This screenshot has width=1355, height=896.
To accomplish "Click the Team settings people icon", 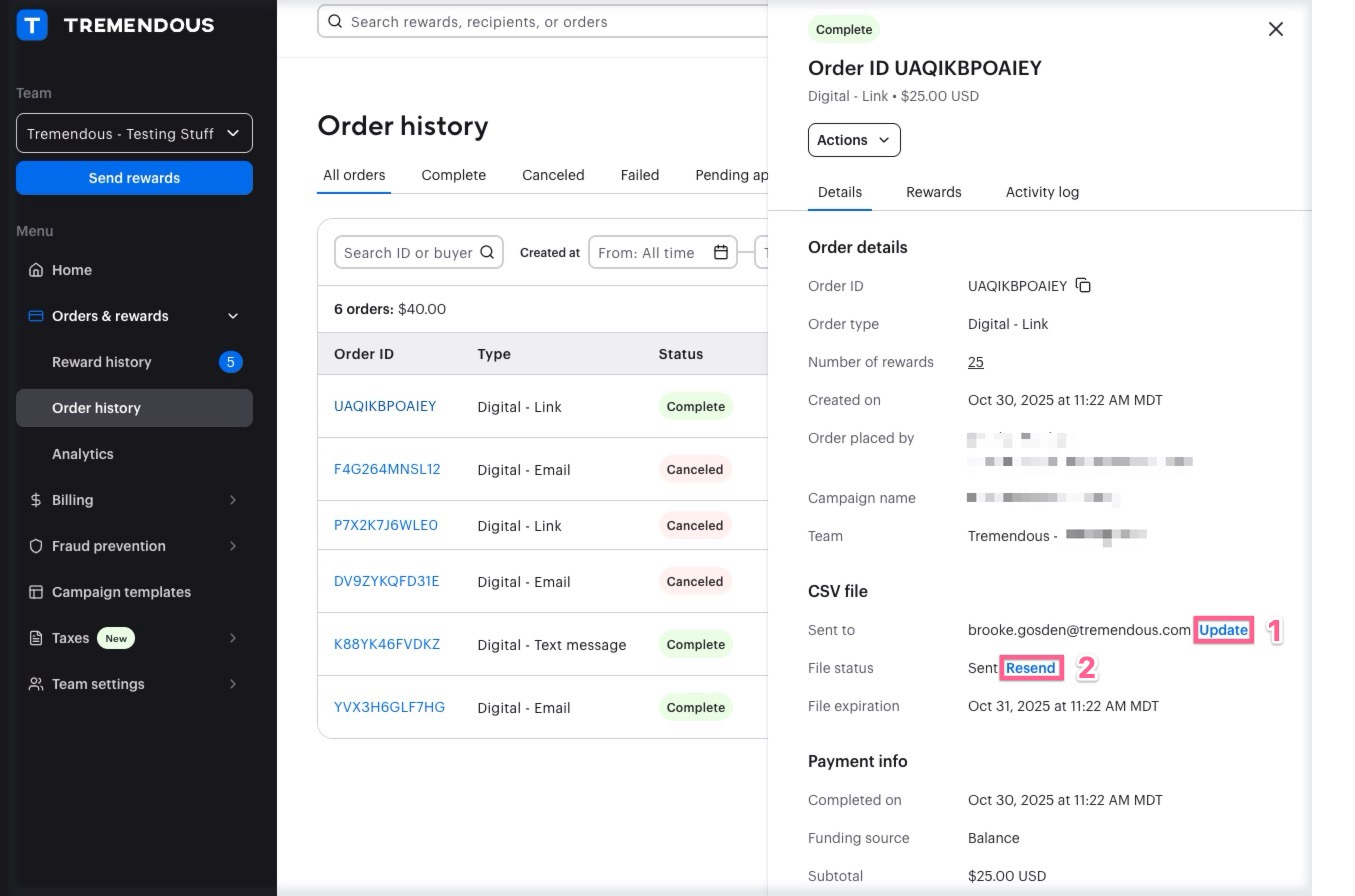I will click(x=36, y=684).
